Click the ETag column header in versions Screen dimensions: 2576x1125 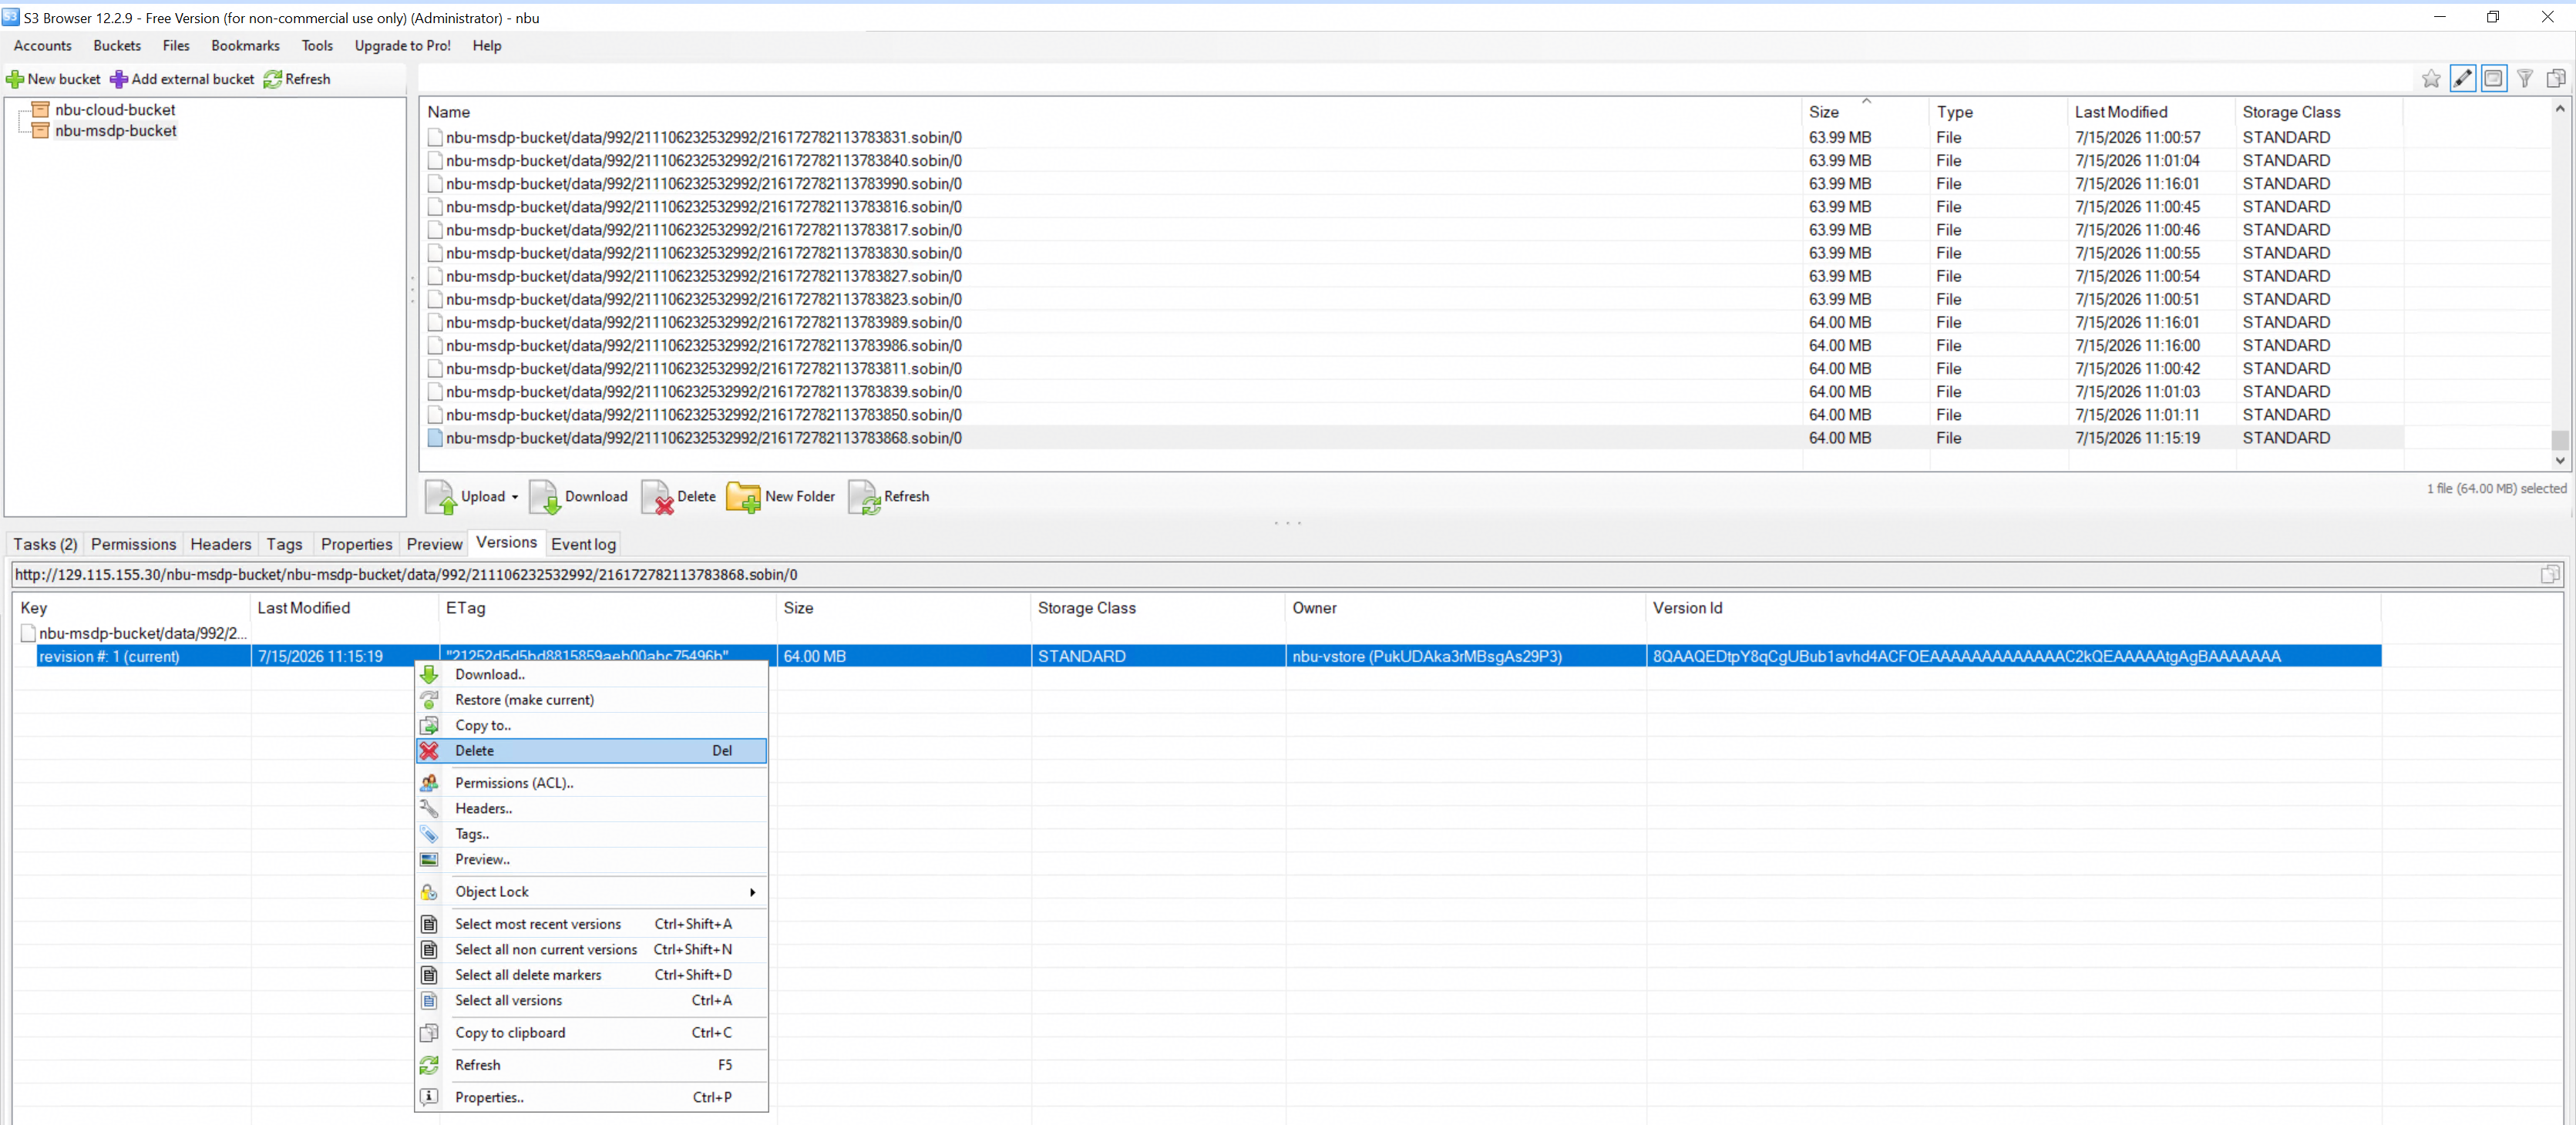point(607,608)
